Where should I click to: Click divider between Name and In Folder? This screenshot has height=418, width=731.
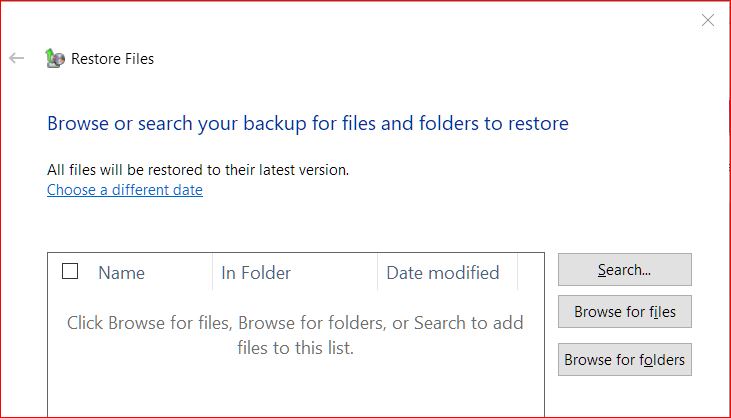click(x=212, y=272)
